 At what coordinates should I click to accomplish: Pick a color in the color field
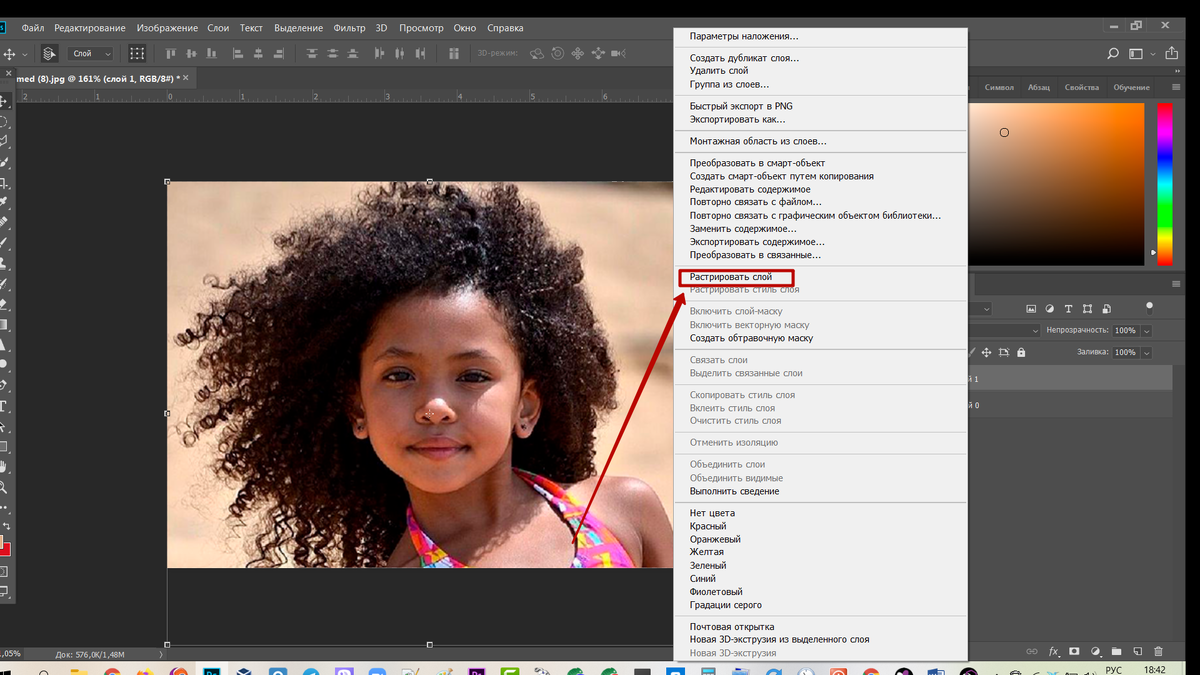1057,184
